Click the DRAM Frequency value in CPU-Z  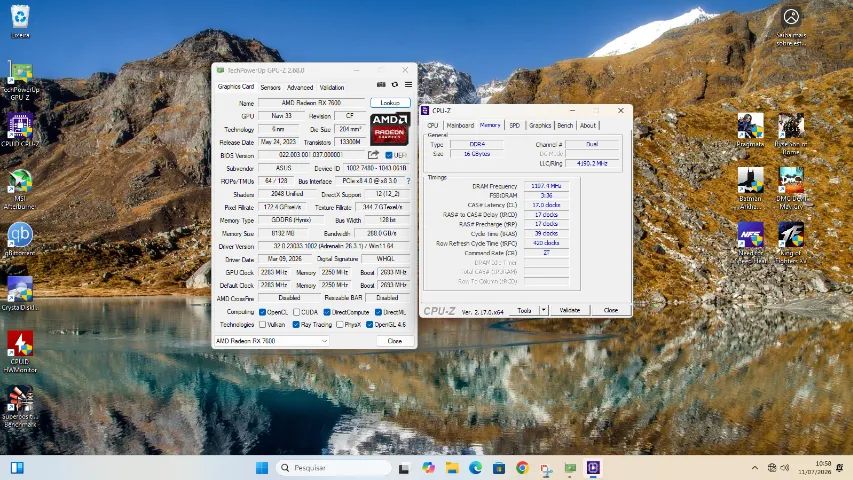coord(546,186)
